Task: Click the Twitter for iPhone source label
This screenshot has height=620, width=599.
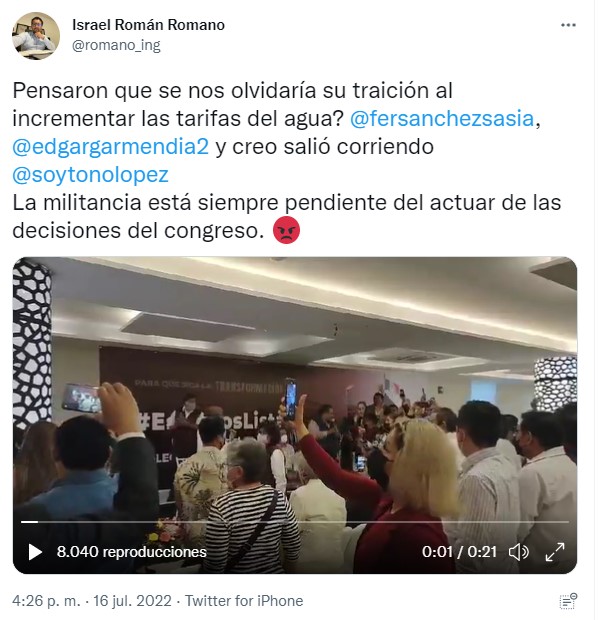Action: coord(244,601)
